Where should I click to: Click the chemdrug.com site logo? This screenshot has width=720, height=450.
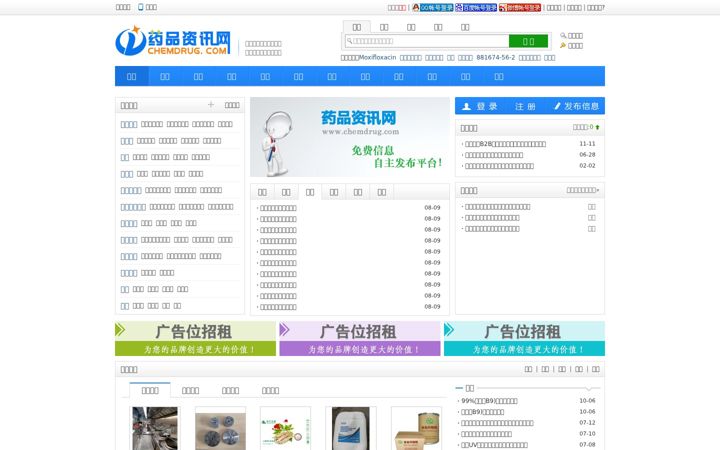pyautogui.click(x=173, y=41)
